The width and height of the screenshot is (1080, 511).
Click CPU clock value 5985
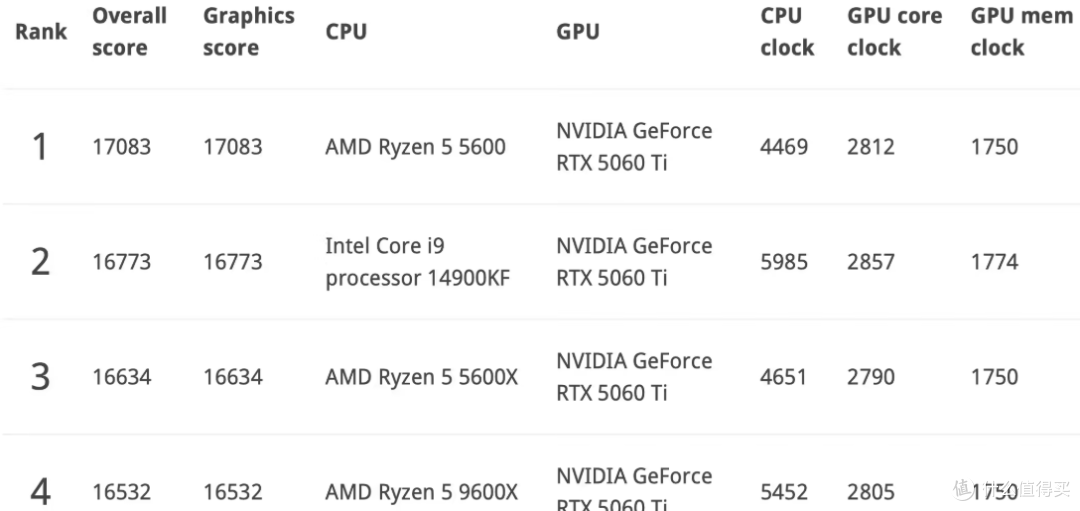784,262
